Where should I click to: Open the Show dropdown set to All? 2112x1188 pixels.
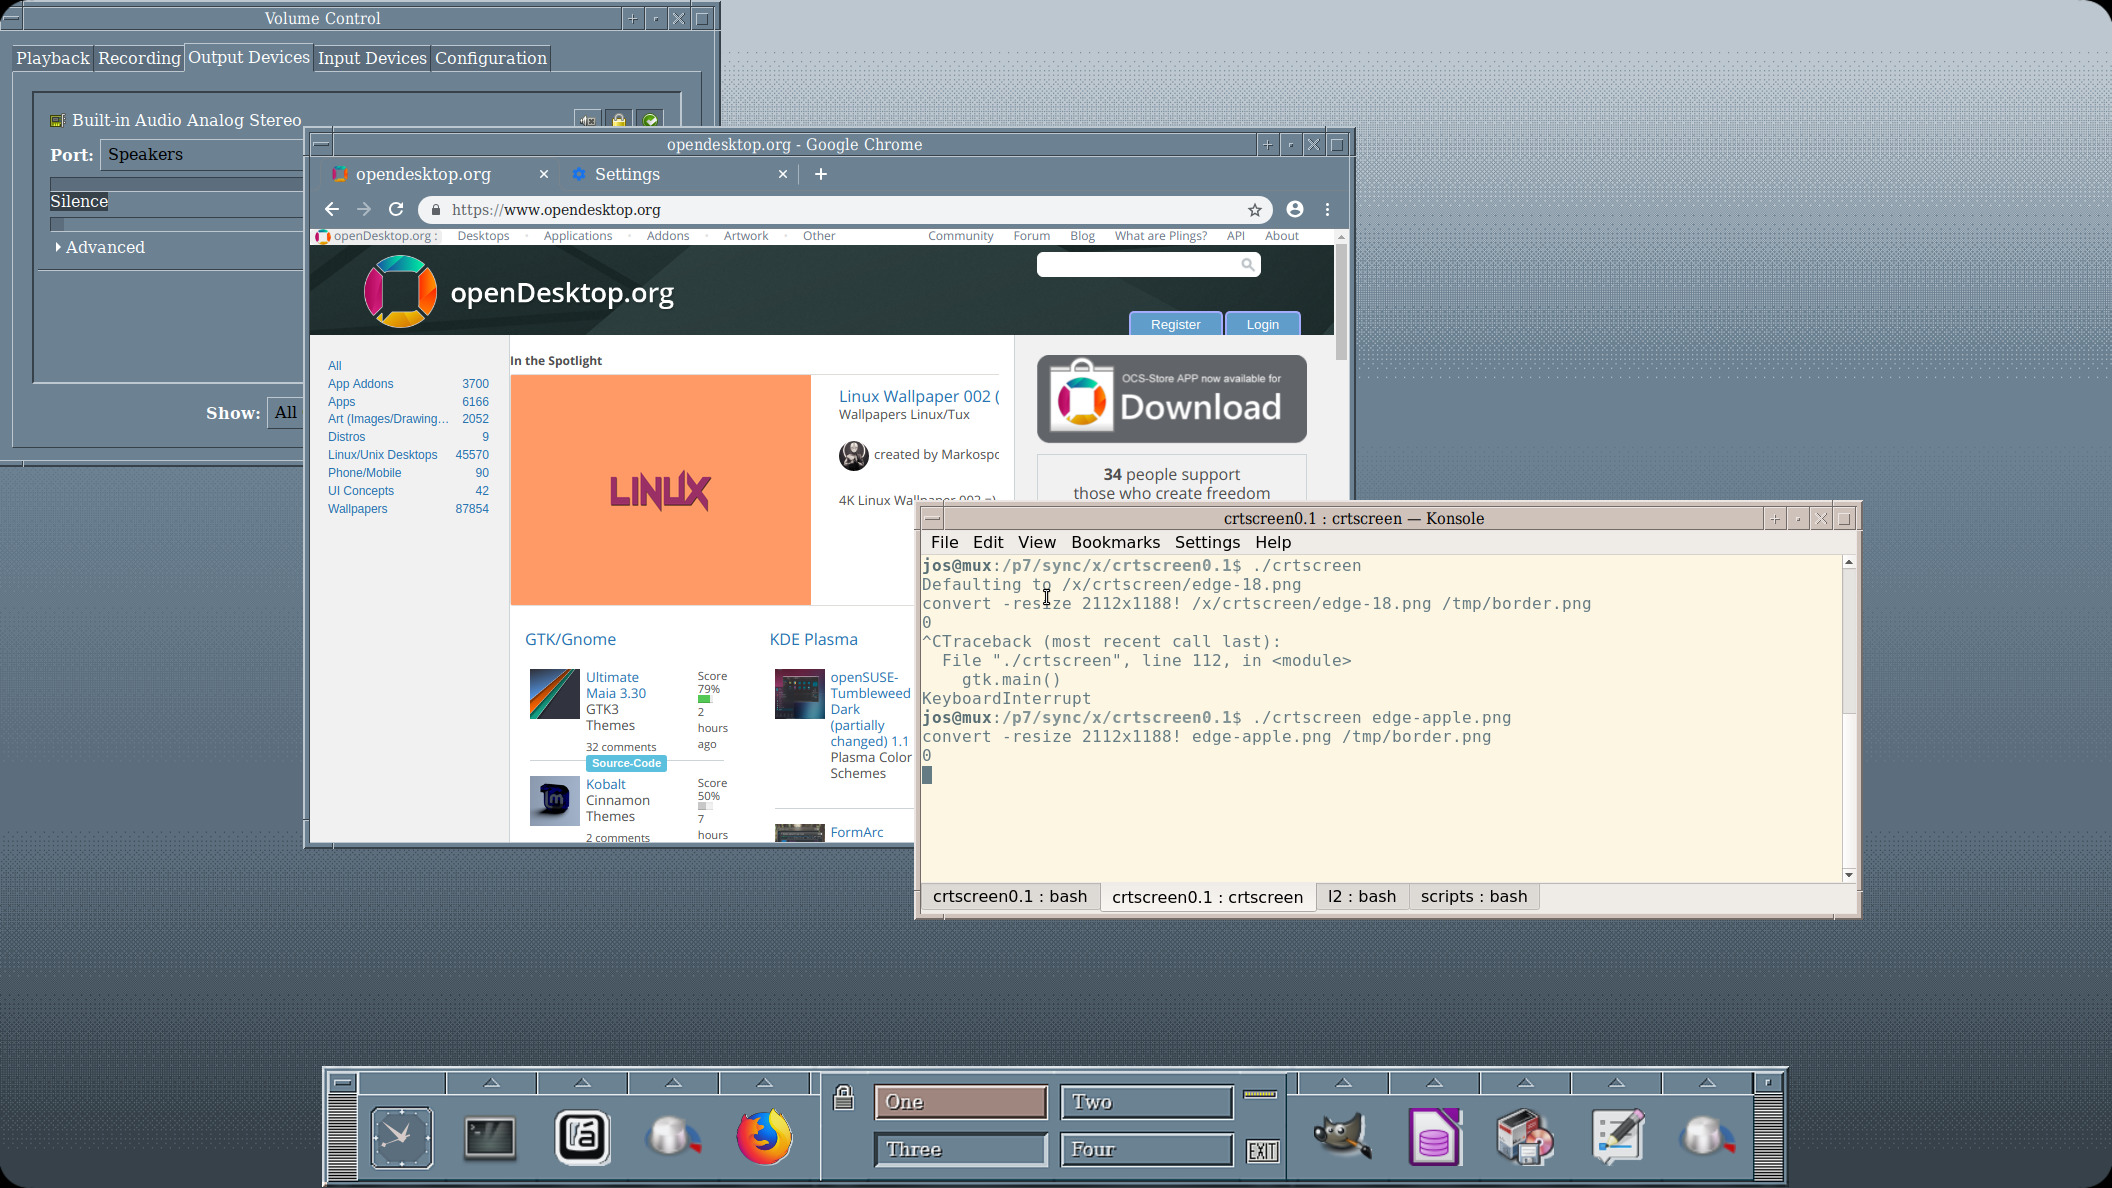coord(286,412)
